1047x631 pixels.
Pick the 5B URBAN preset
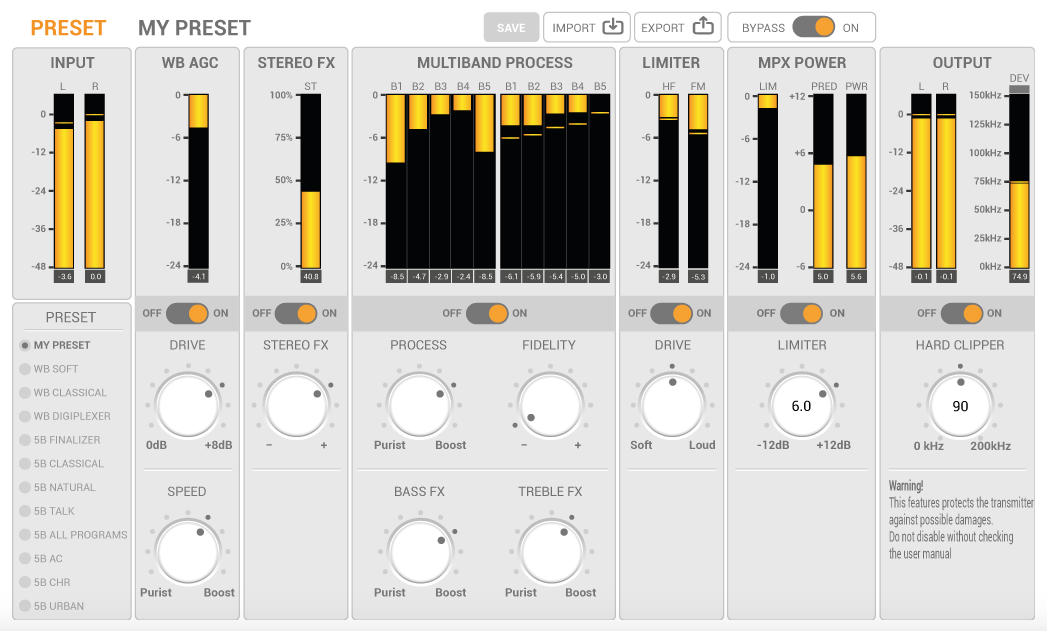tap(59, 606)
